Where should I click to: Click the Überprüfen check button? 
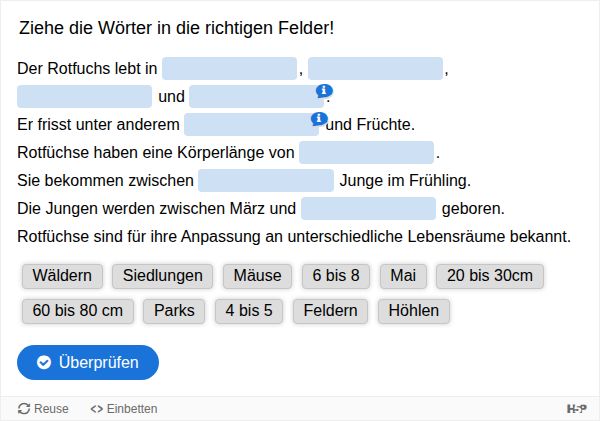[x=88, y=362]
